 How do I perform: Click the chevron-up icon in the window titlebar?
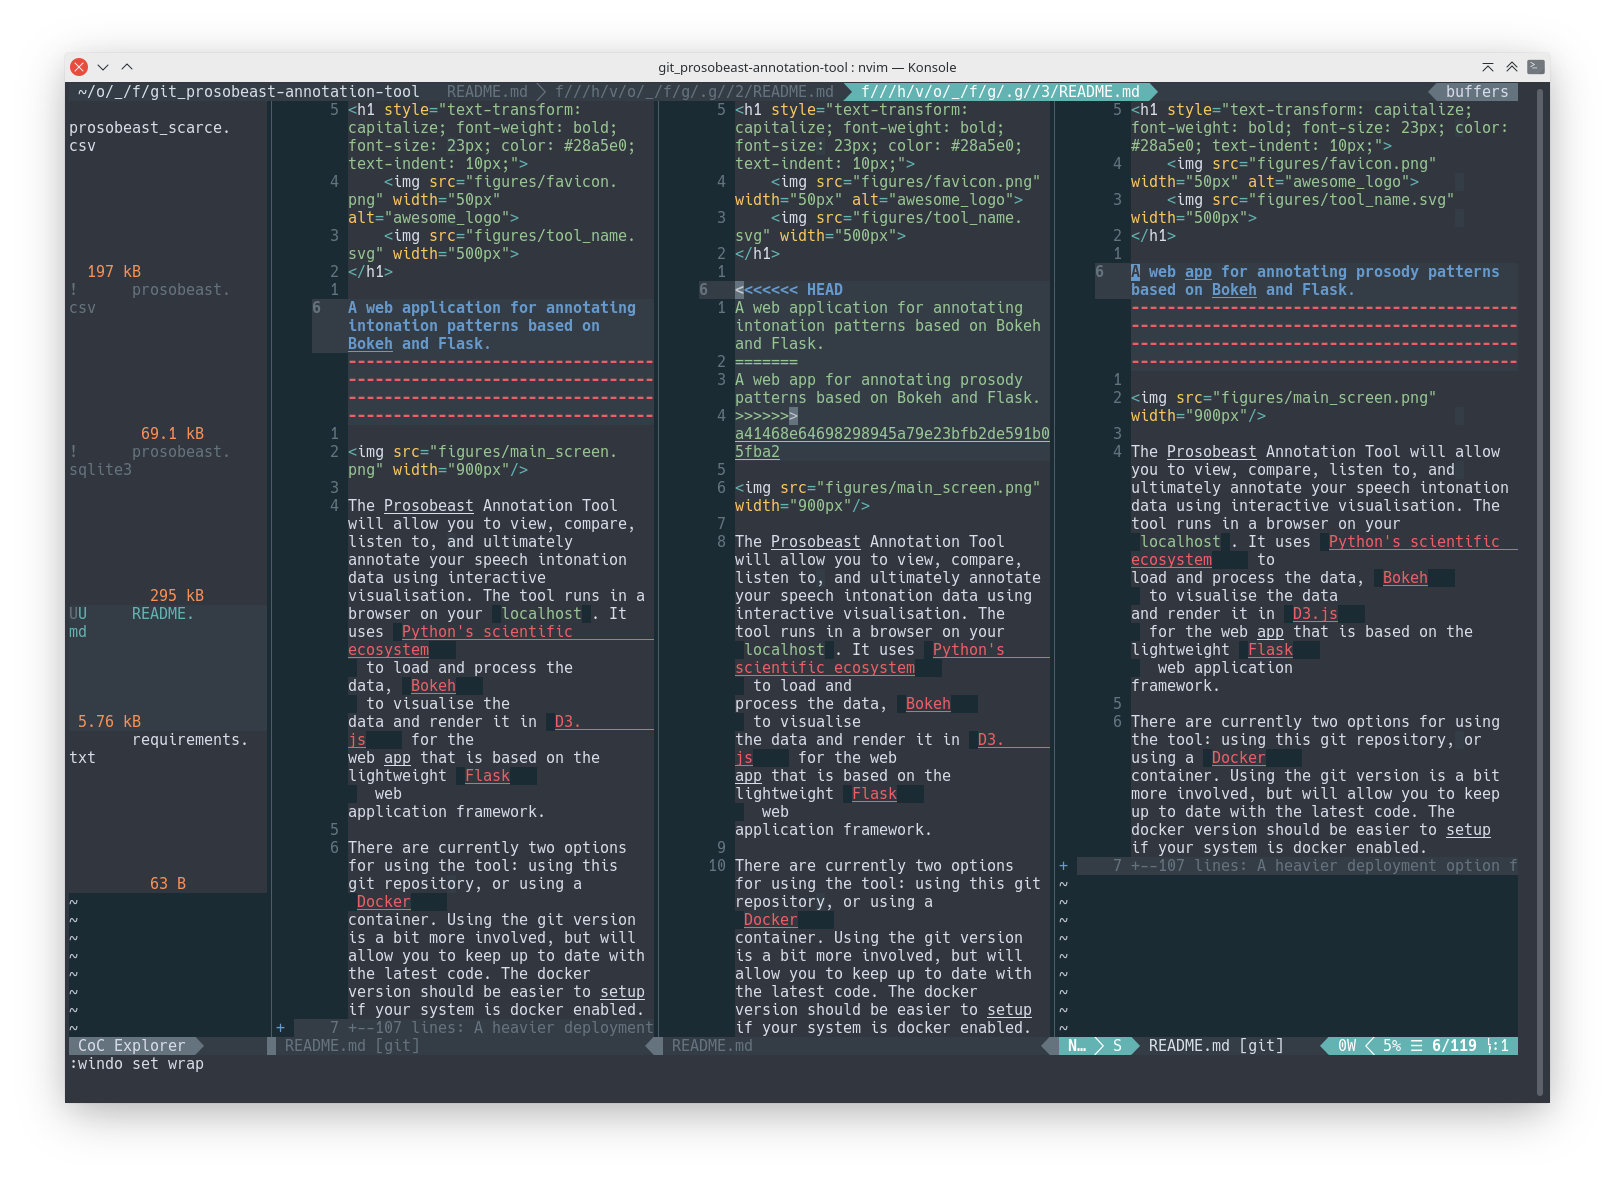point(127,67)
